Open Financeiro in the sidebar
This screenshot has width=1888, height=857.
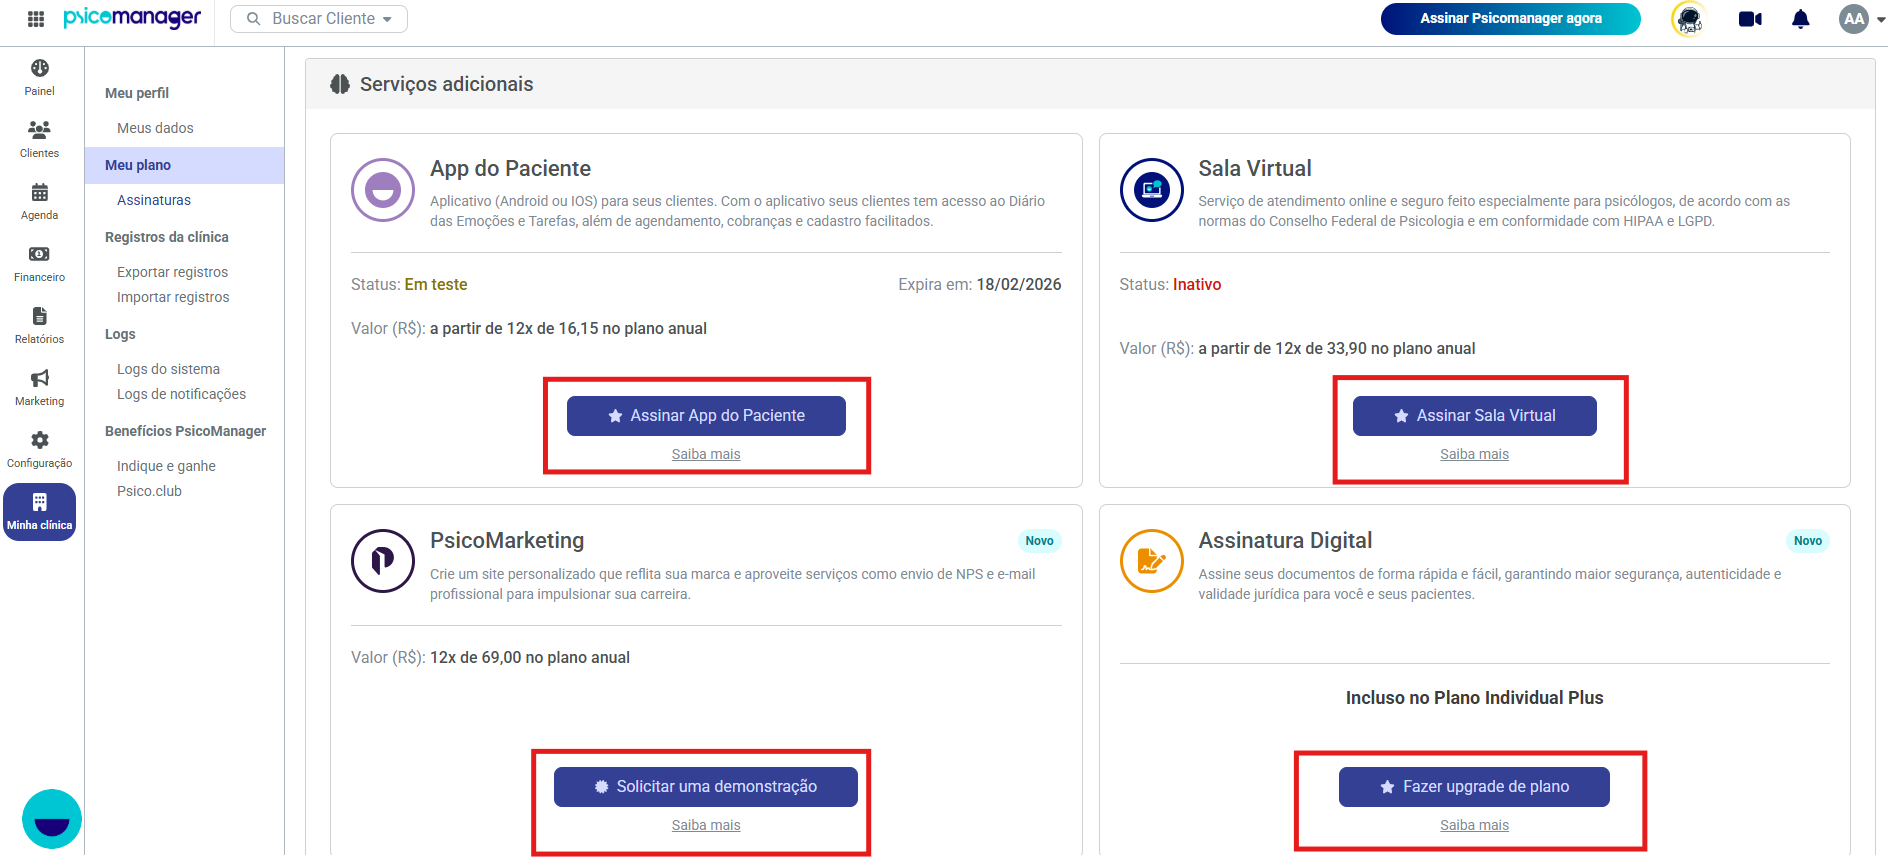tap(40, 263)
